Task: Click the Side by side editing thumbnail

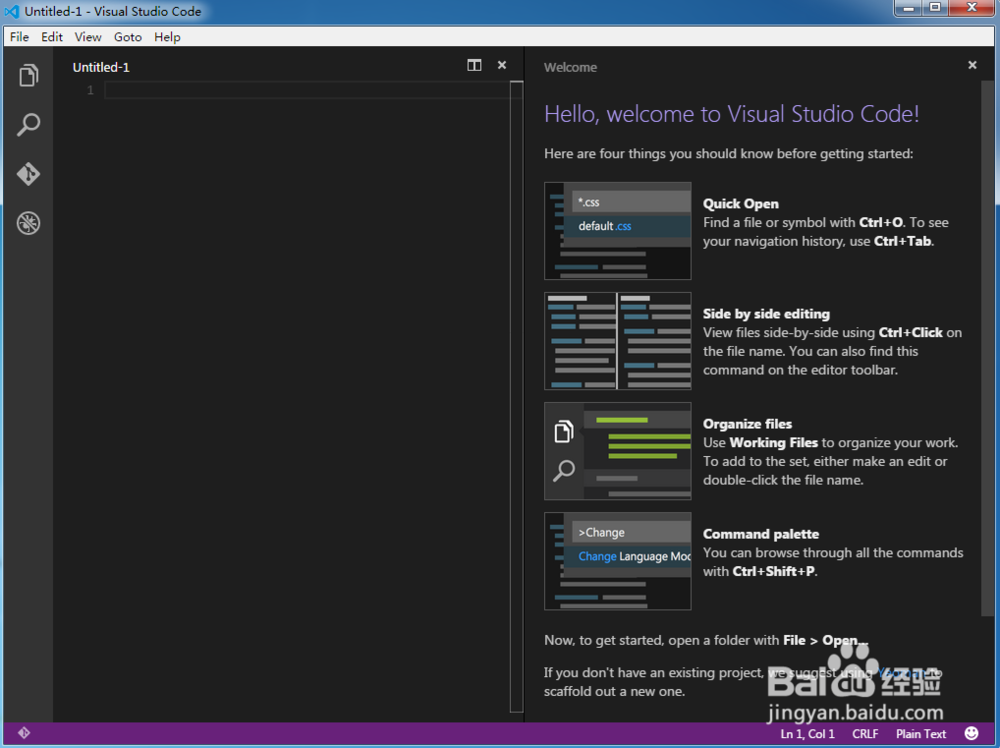Action: coord(617,341)
